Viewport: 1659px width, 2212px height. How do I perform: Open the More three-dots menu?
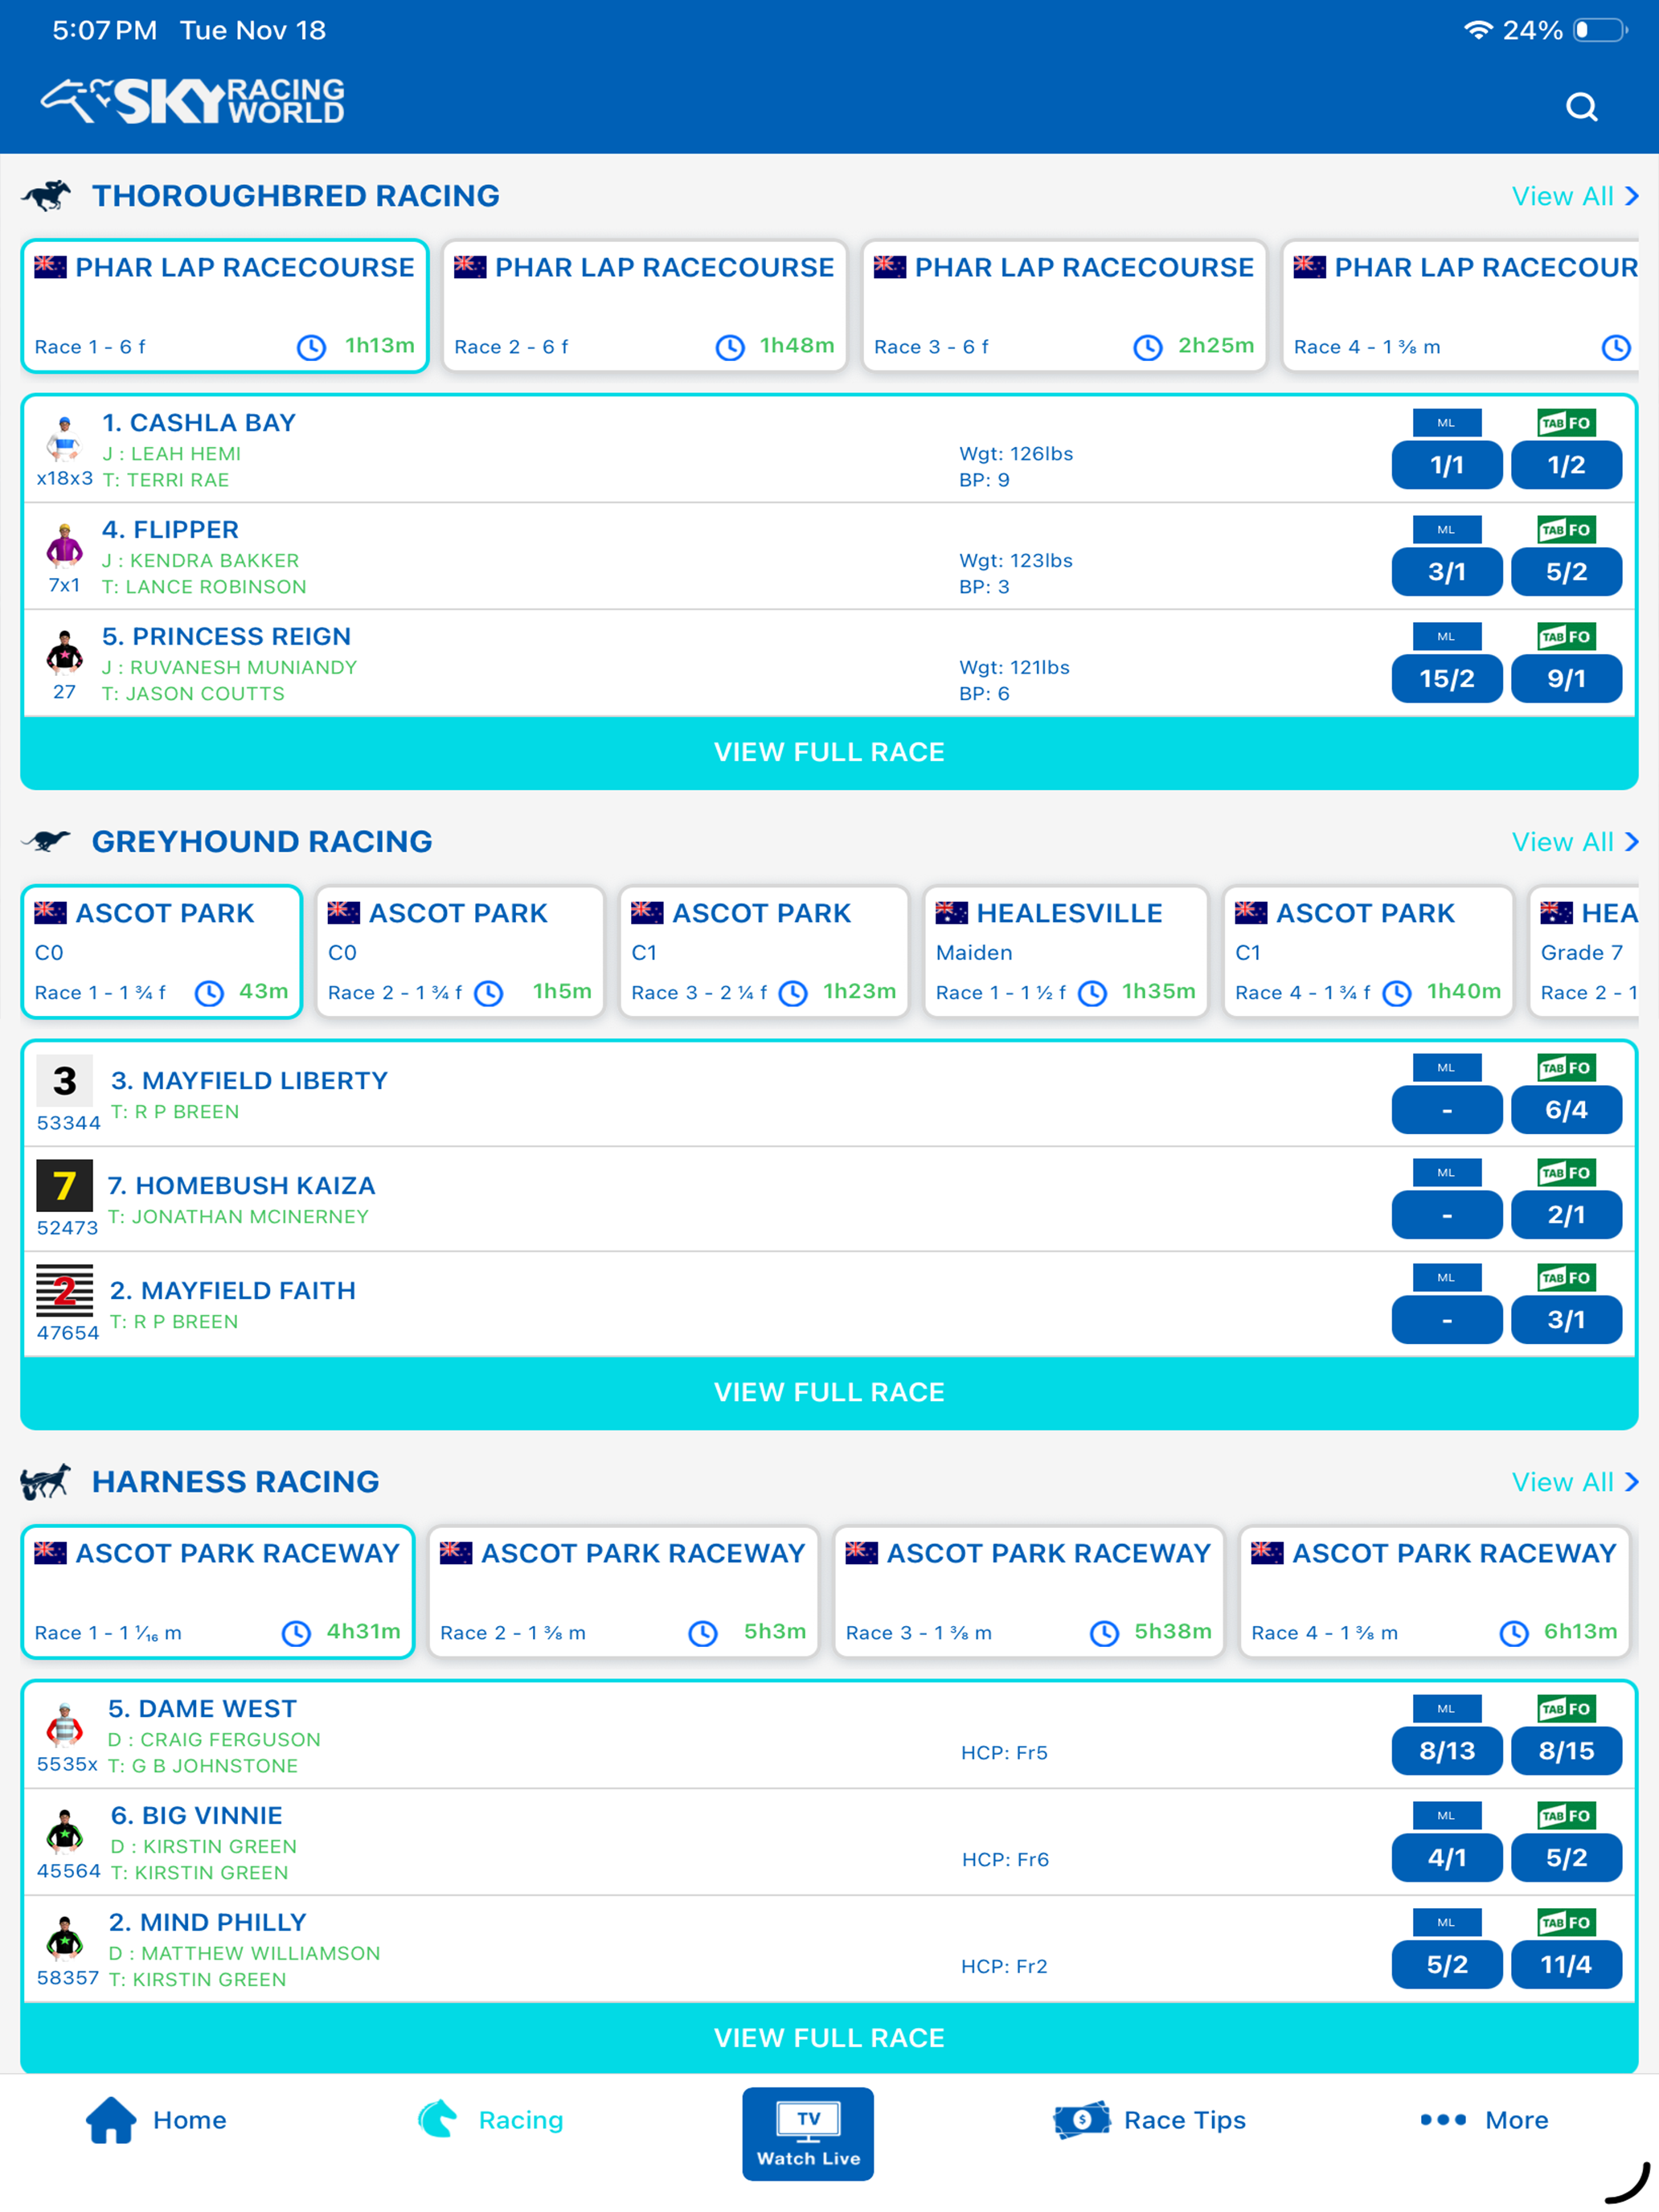tap(1443, 2119)
